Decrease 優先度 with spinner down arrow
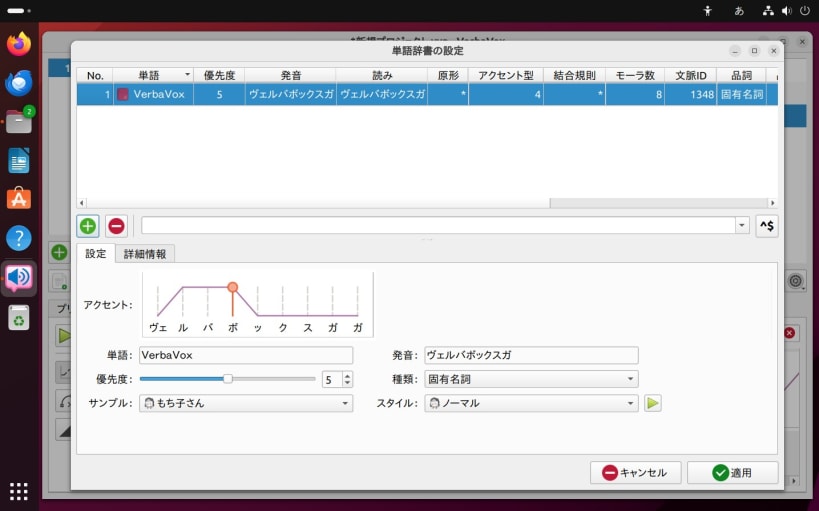 [x=348, y=383]
